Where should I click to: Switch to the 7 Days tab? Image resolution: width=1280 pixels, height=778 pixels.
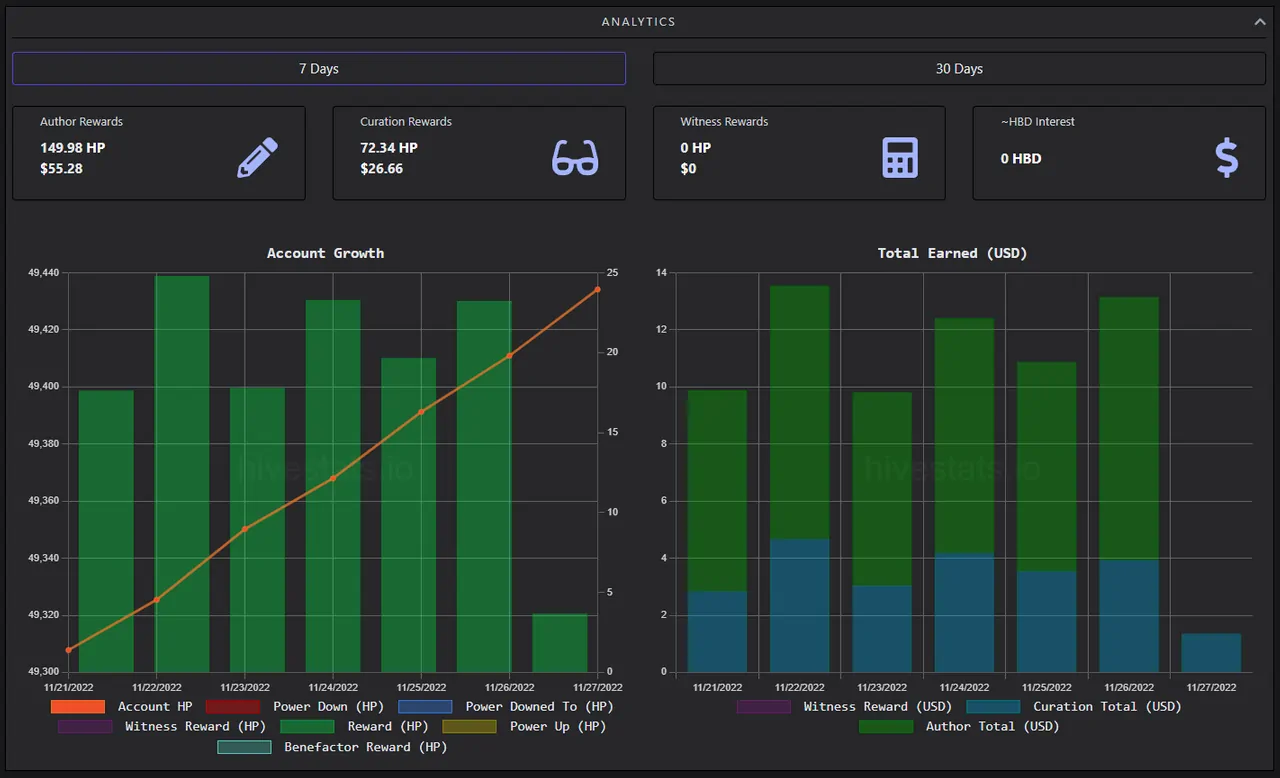(x=319, y=68)
